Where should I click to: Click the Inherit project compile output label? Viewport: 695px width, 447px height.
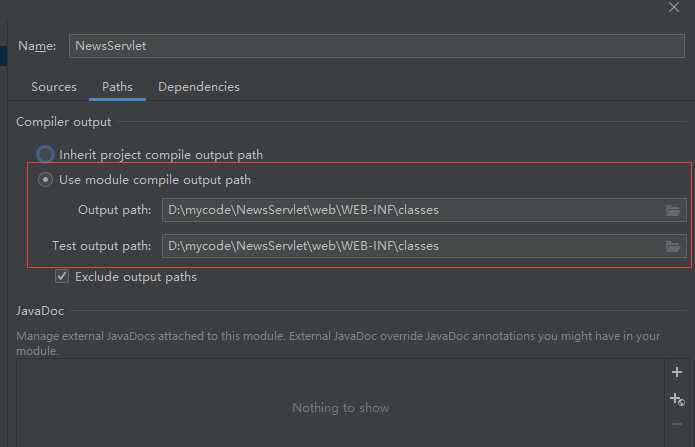[x=161, y=155]
